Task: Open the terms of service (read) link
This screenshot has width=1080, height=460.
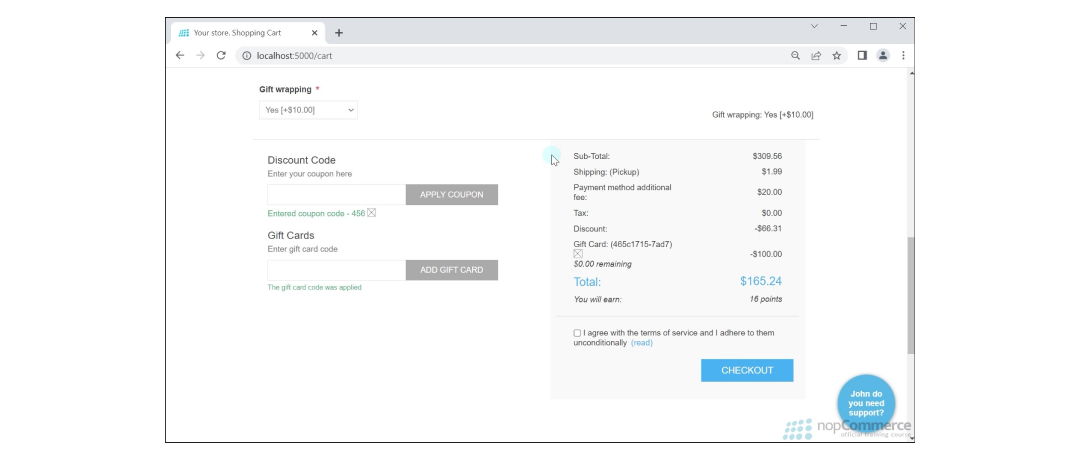Action: pyautogui.click(x=642, y=343)
